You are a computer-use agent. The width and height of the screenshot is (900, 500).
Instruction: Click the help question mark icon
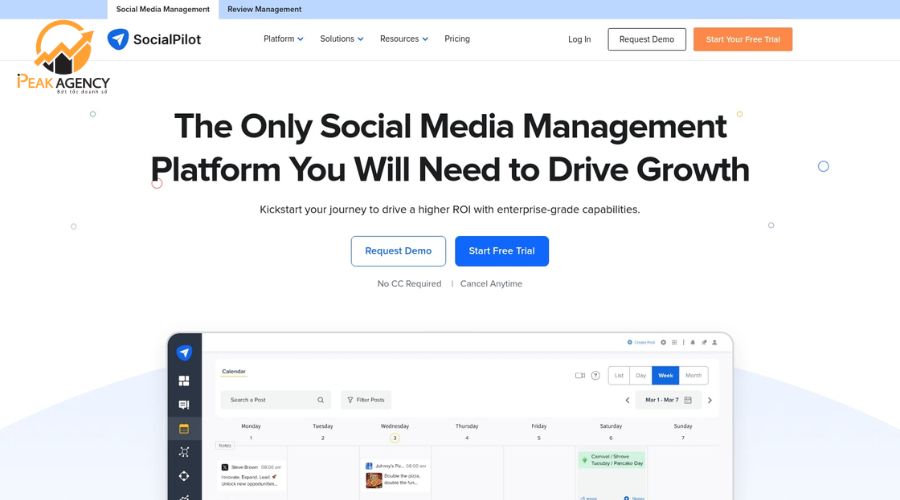point(595,375)
